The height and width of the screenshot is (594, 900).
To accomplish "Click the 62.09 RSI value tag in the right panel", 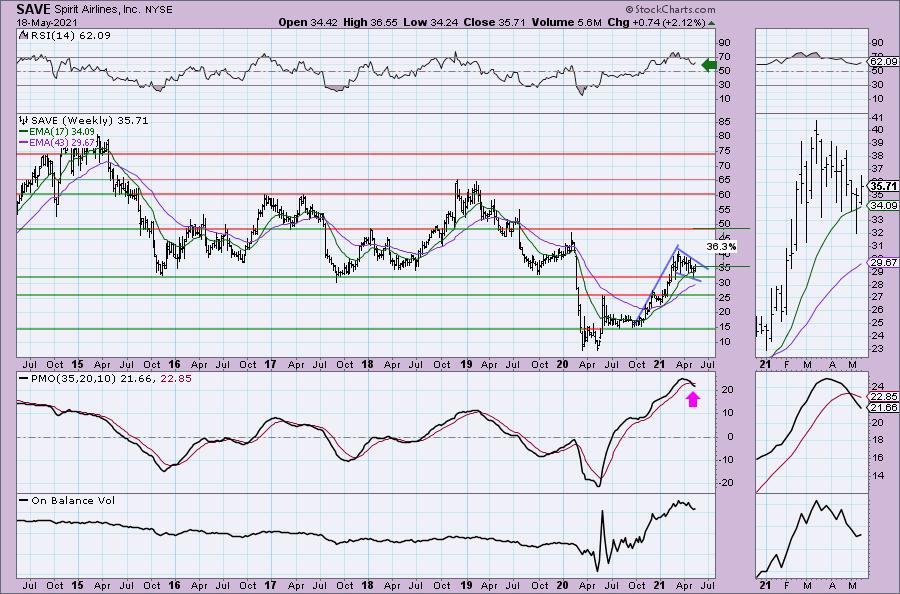I will (x=883, y=61).
